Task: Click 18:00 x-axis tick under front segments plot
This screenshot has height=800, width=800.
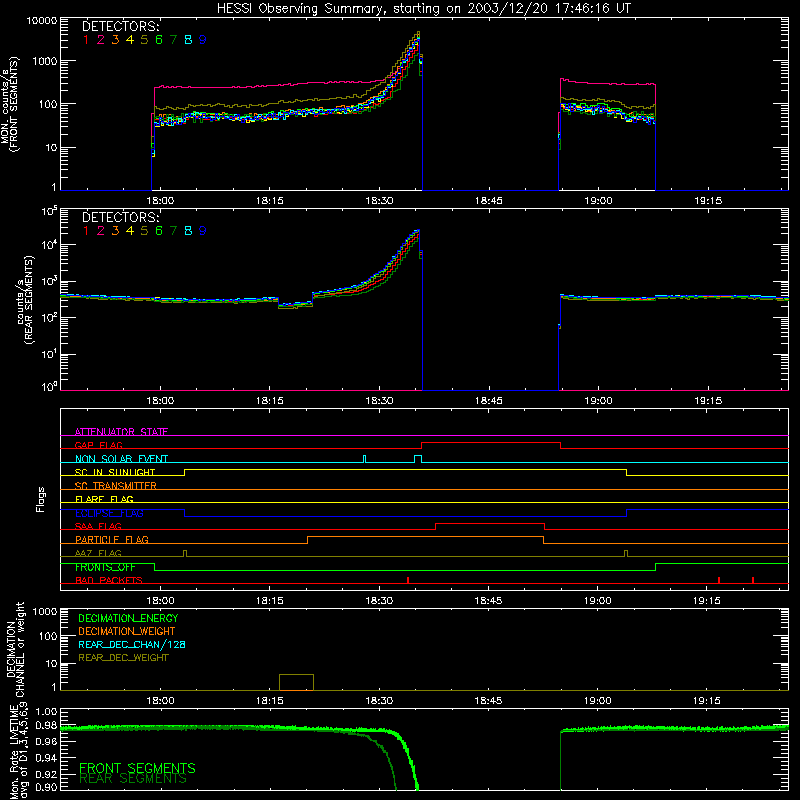Action: coord(160,201)
